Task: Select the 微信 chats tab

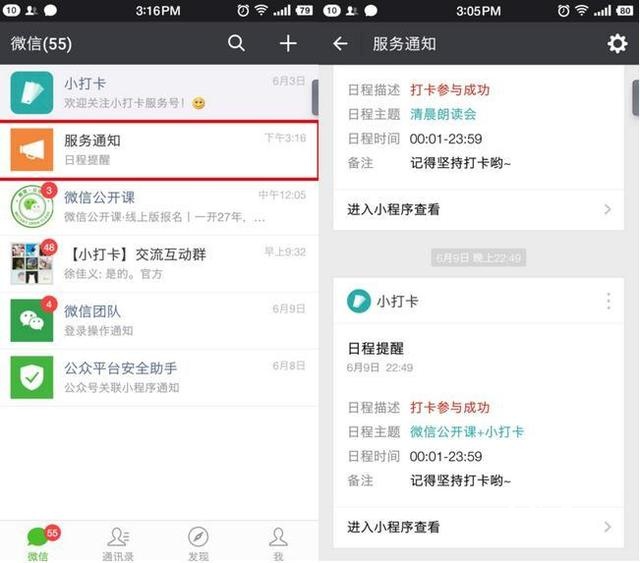Action: pyautogui.click(x=38, y=543)
